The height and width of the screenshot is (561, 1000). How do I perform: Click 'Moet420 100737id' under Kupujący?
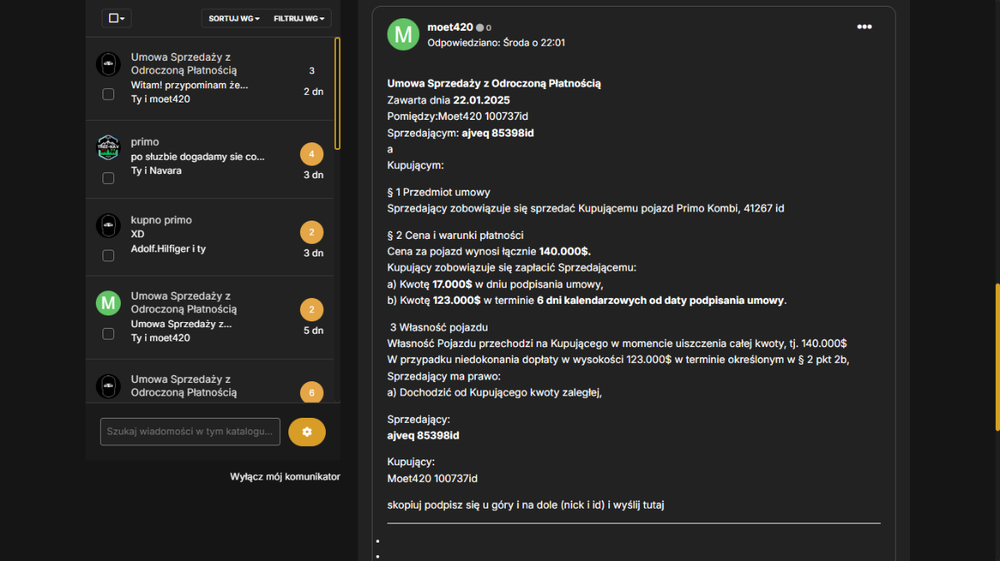tap(432, 478)
